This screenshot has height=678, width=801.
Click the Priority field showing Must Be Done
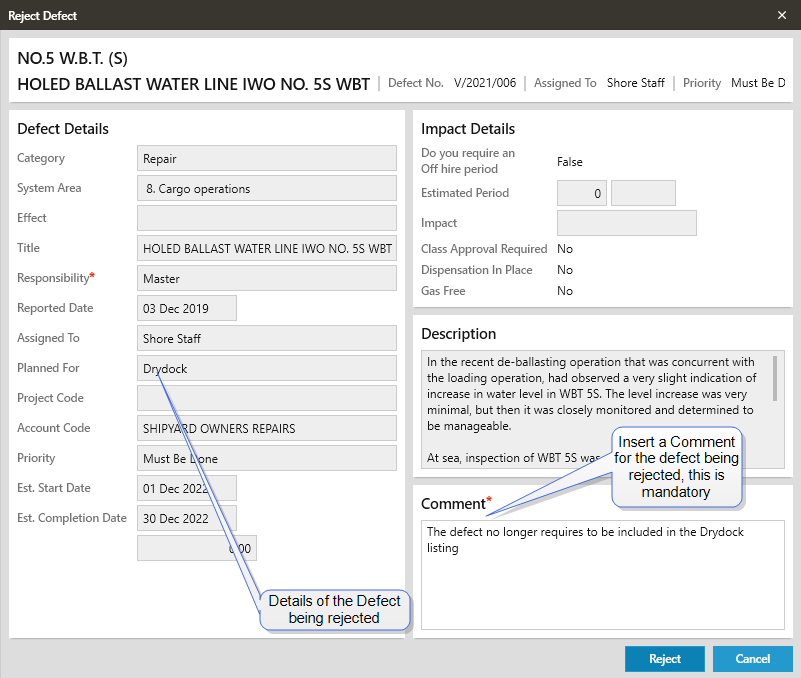point(267,458)
